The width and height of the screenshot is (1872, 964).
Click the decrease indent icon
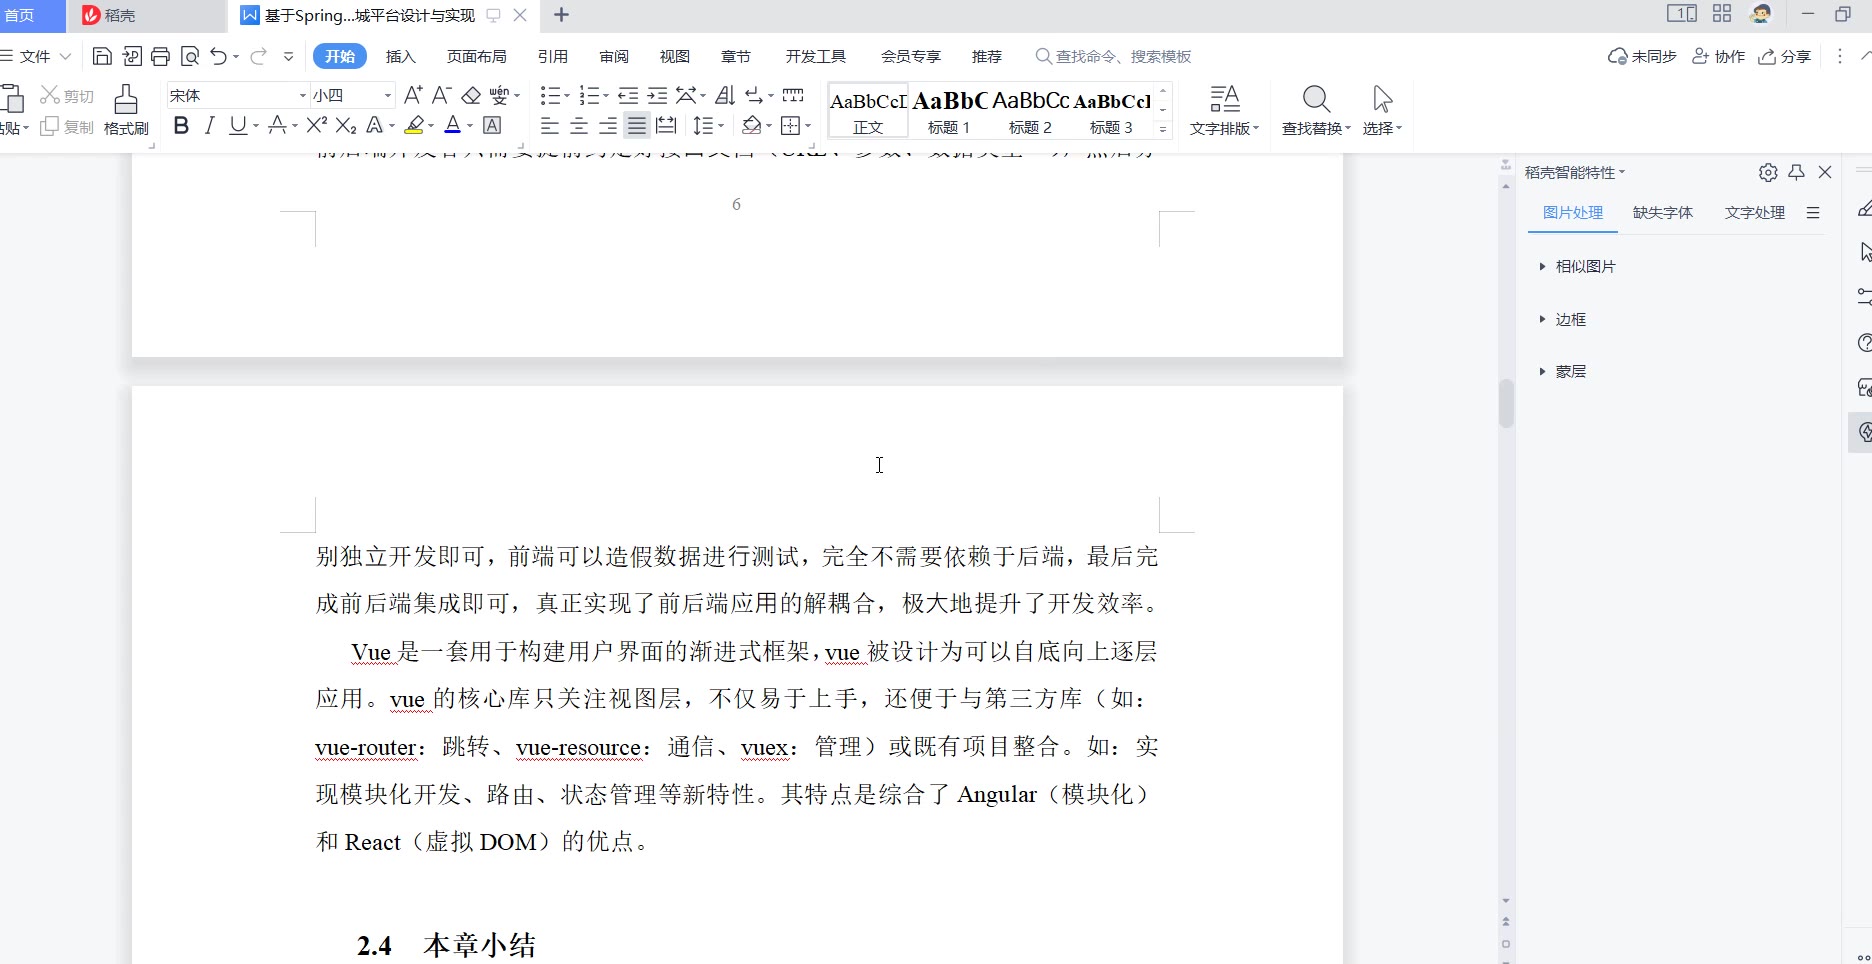(628, 95)
